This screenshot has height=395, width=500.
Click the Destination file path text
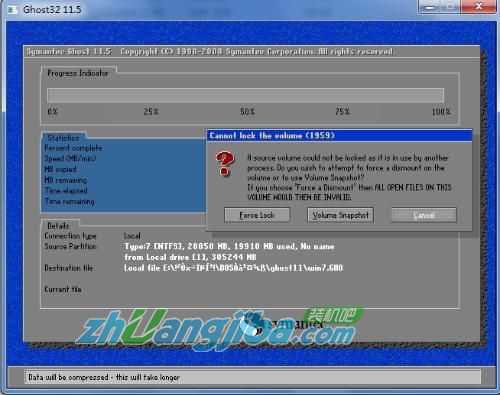[x=233, y=268]
